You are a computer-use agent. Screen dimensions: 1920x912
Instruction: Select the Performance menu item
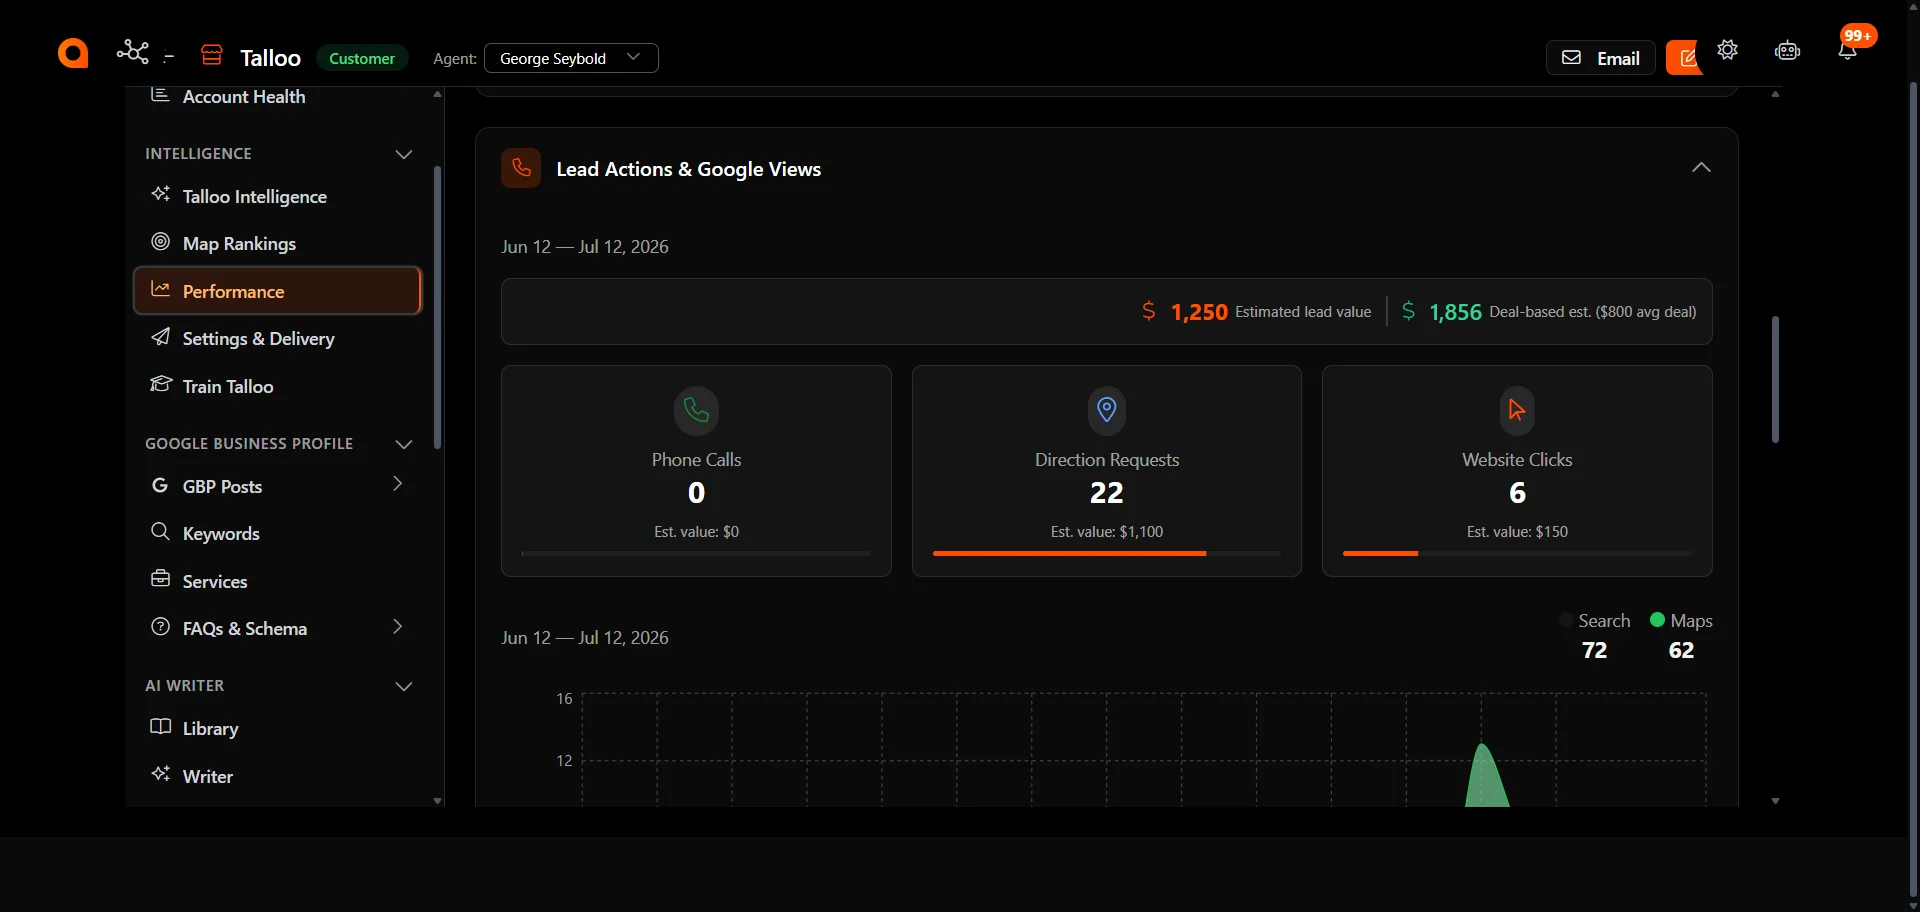(278, 291)
